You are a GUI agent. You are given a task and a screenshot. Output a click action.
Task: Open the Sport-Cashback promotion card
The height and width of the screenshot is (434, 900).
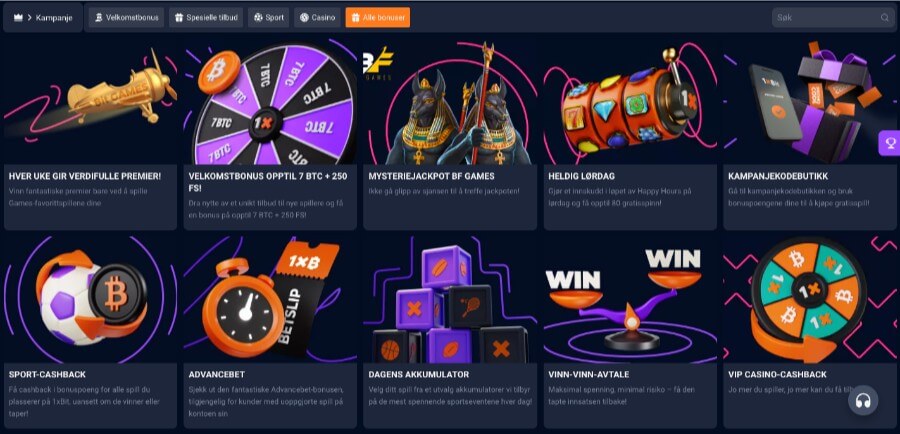91,331
